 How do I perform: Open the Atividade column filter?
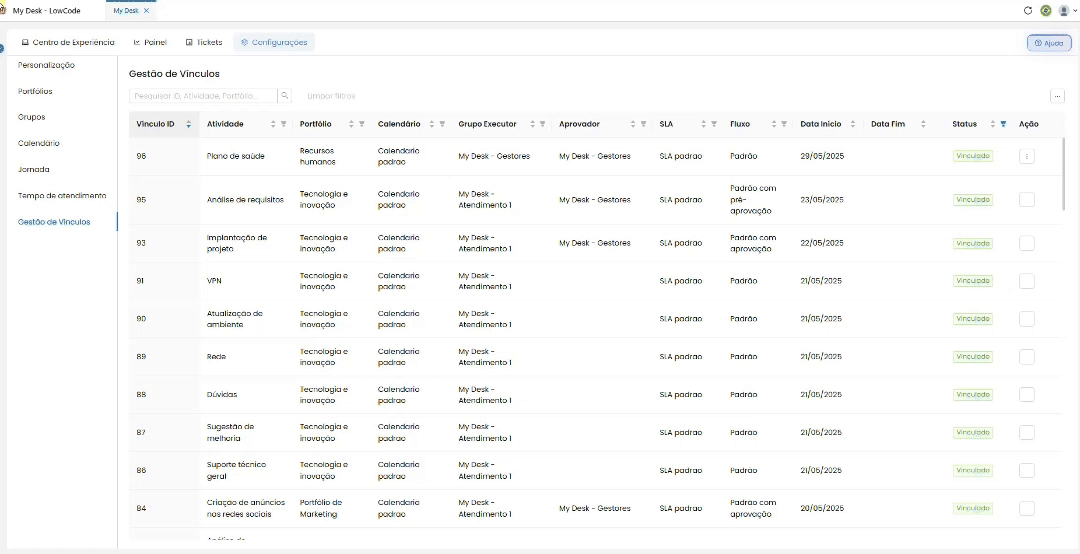[x=283, y=125]
